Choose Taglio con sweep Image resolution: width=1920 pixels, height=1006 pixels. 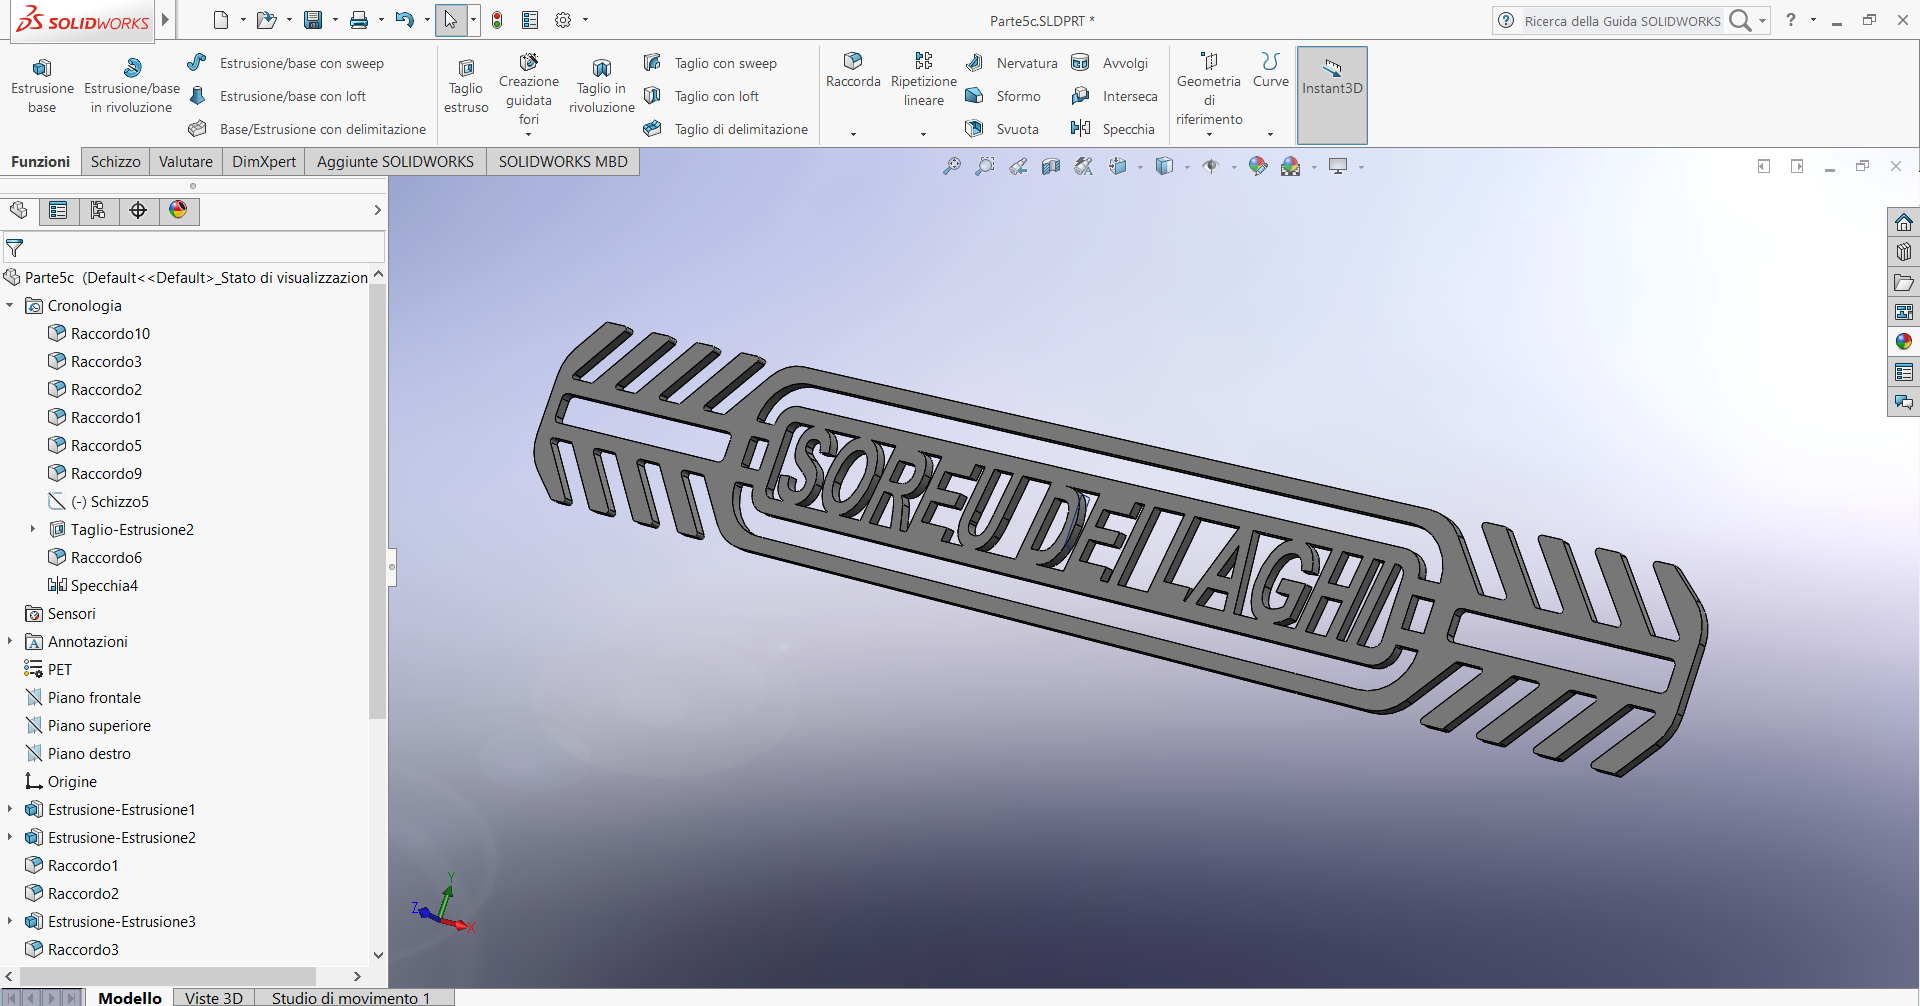tap(710, 63)
